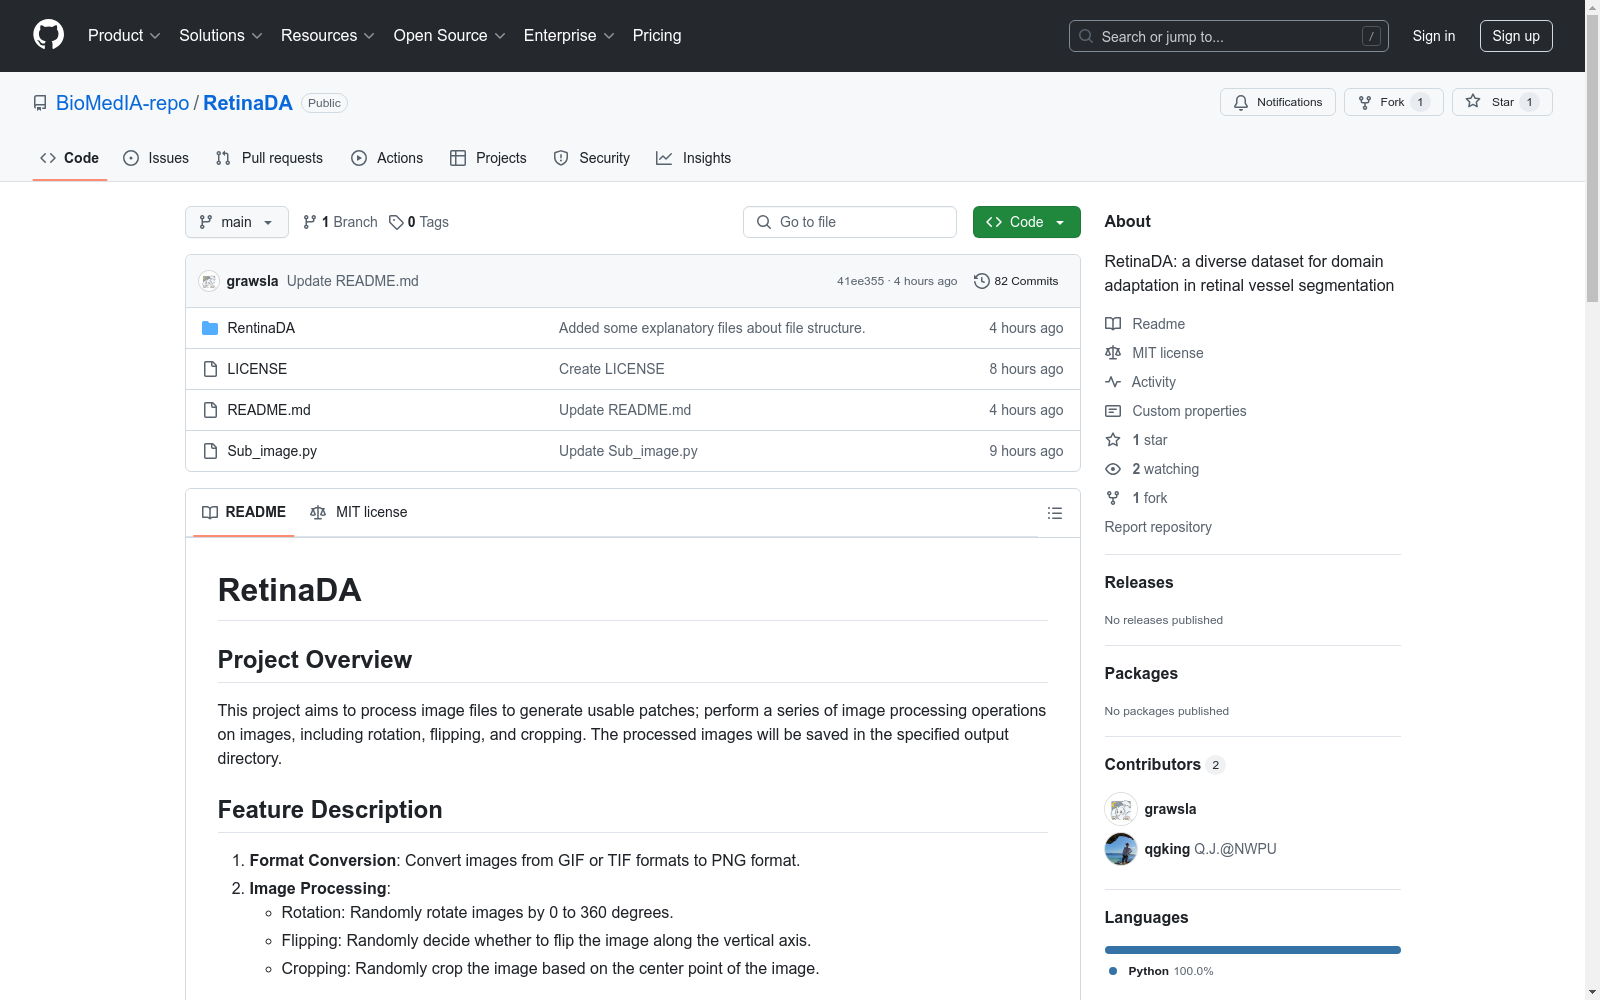Click the tag icon beside 0 Tags
Viewport: 1600px width, 1000px height.
[x=396, y=222]
